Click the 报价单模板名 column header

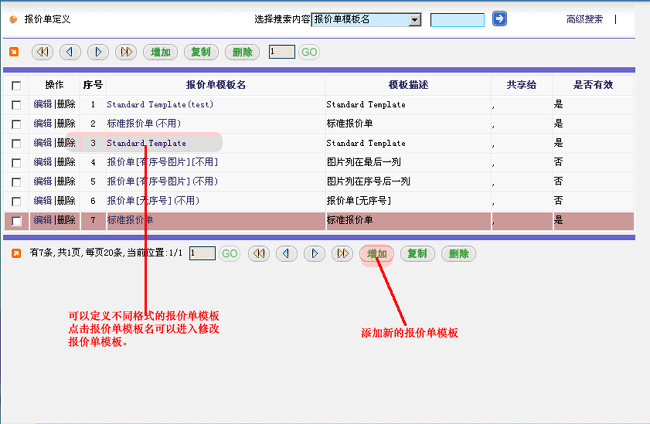pyautogui.click(x=216, y=86)
